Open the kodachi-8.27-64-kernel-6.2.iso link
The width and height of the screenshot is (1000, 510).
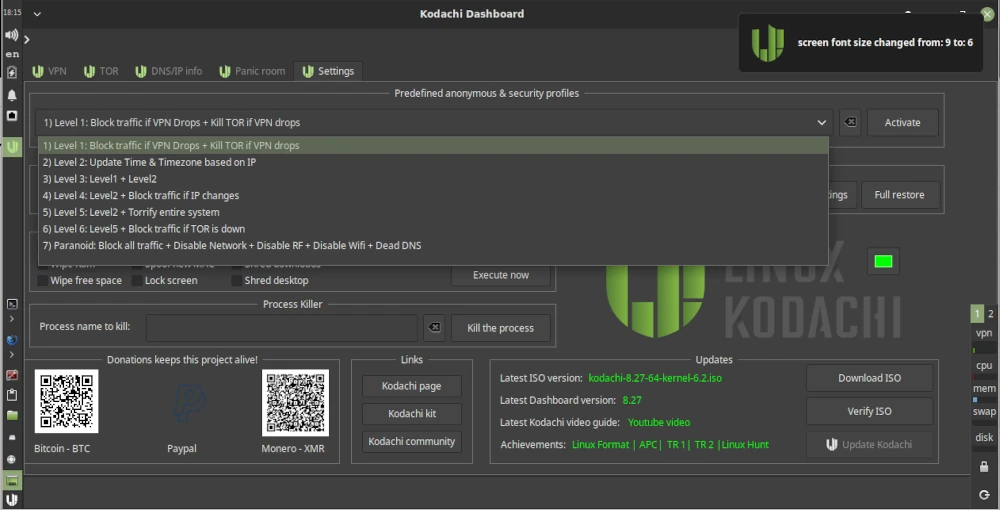(655, 378)
